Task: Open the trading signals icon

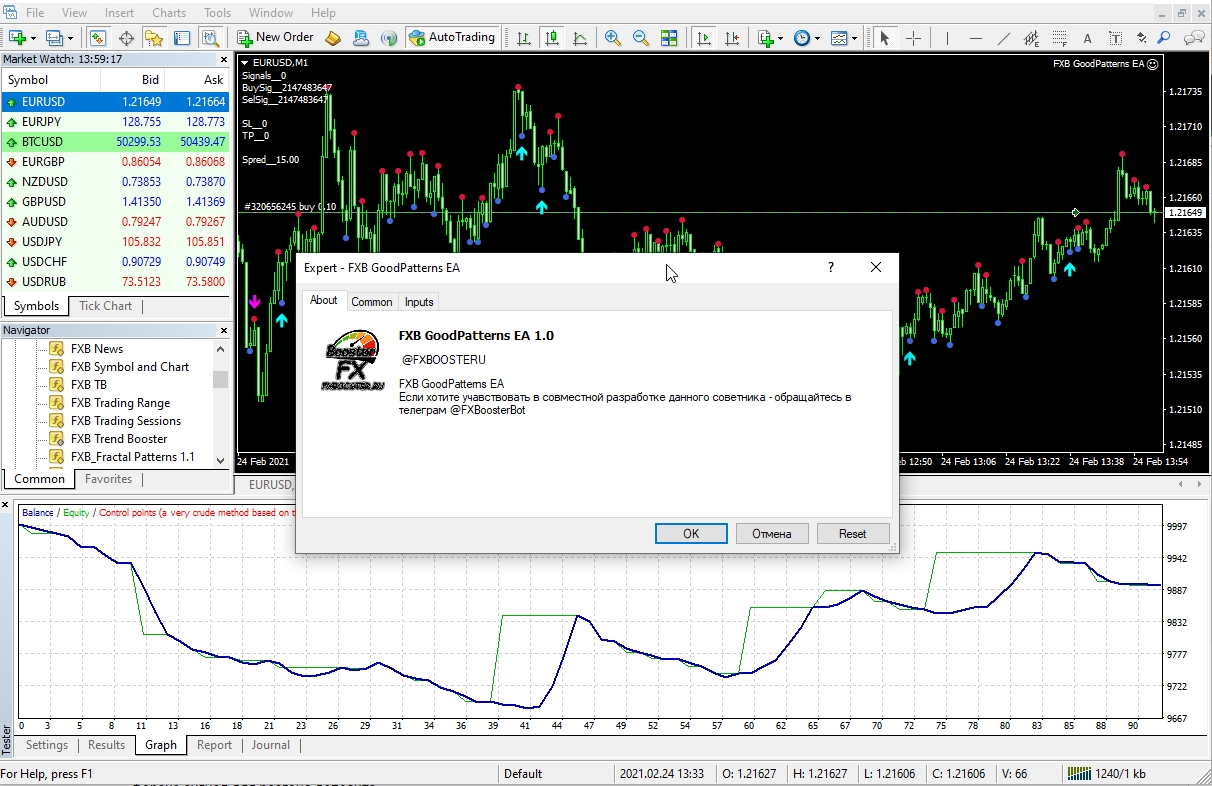Action: tap(389, 38)
